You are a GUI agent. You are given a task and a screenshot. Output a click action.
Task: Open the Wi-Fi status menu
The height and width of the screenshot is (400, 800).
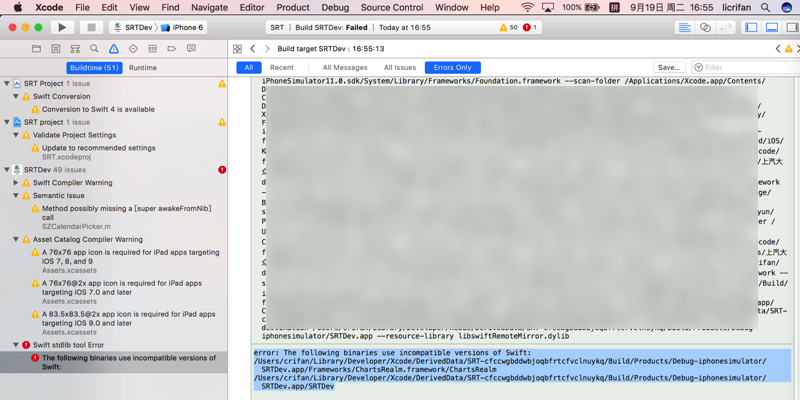528,7
